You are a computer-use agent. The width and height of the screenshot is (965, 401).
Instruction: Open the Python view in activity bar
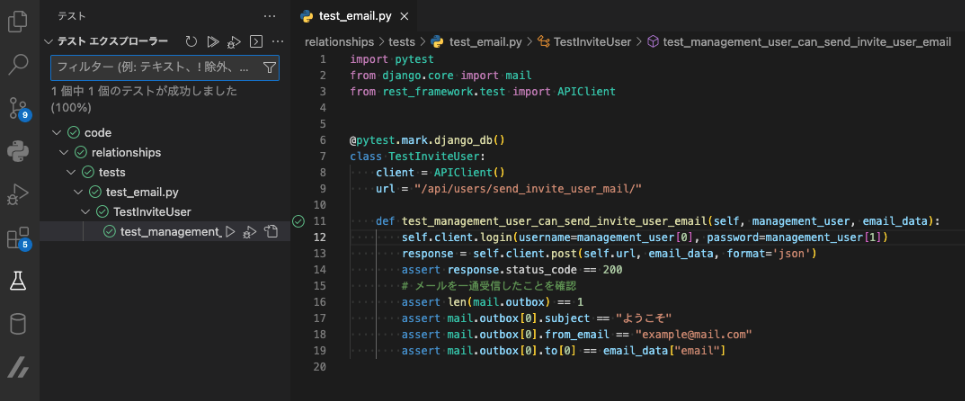tap(18, 151)
